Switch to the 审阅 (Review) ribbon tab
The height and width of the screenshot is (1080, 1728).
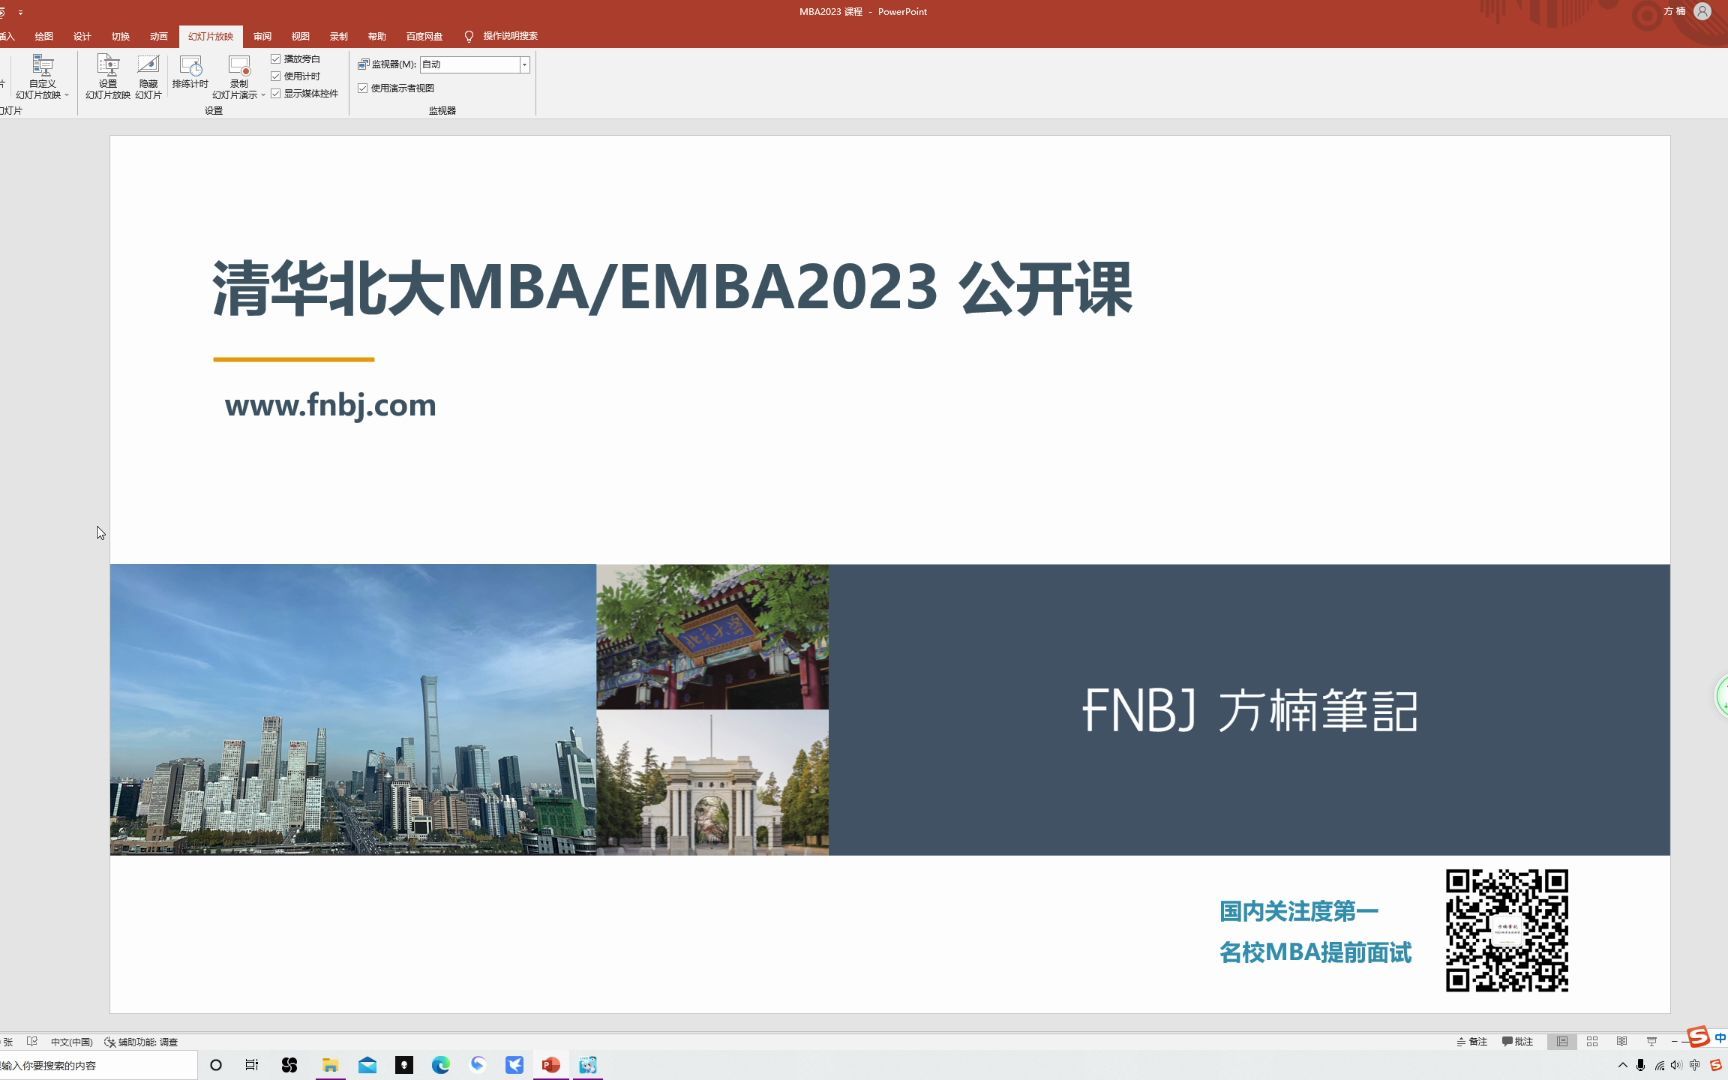click(263, 36)
